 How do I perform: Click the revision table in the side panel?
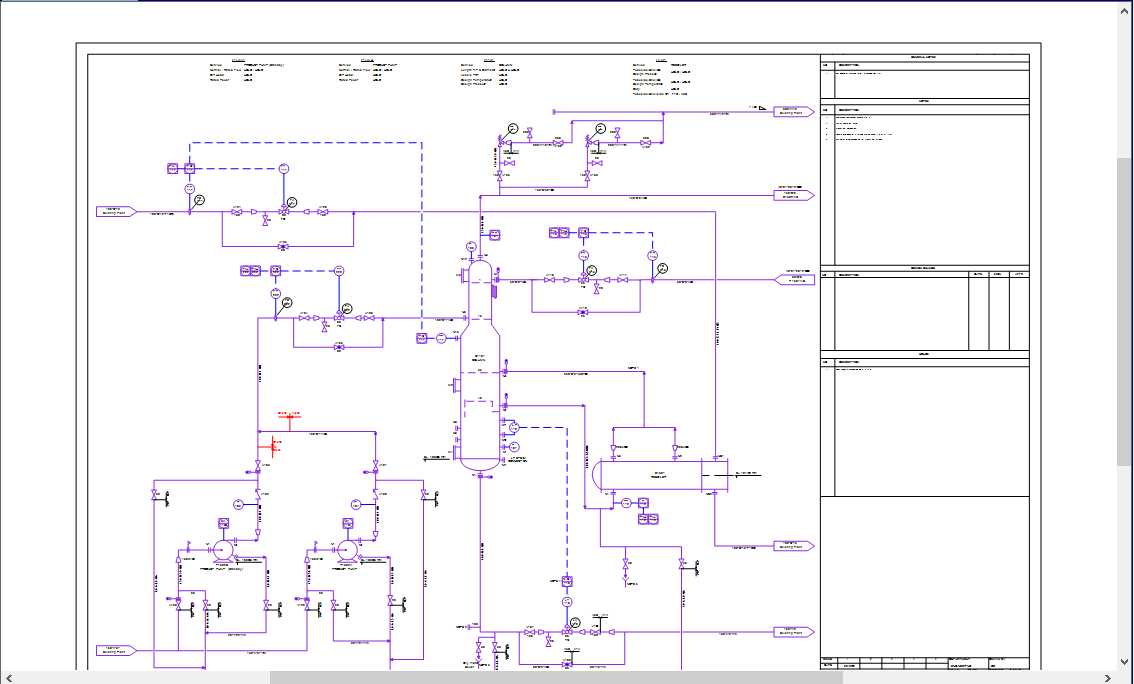pos(924,308)
